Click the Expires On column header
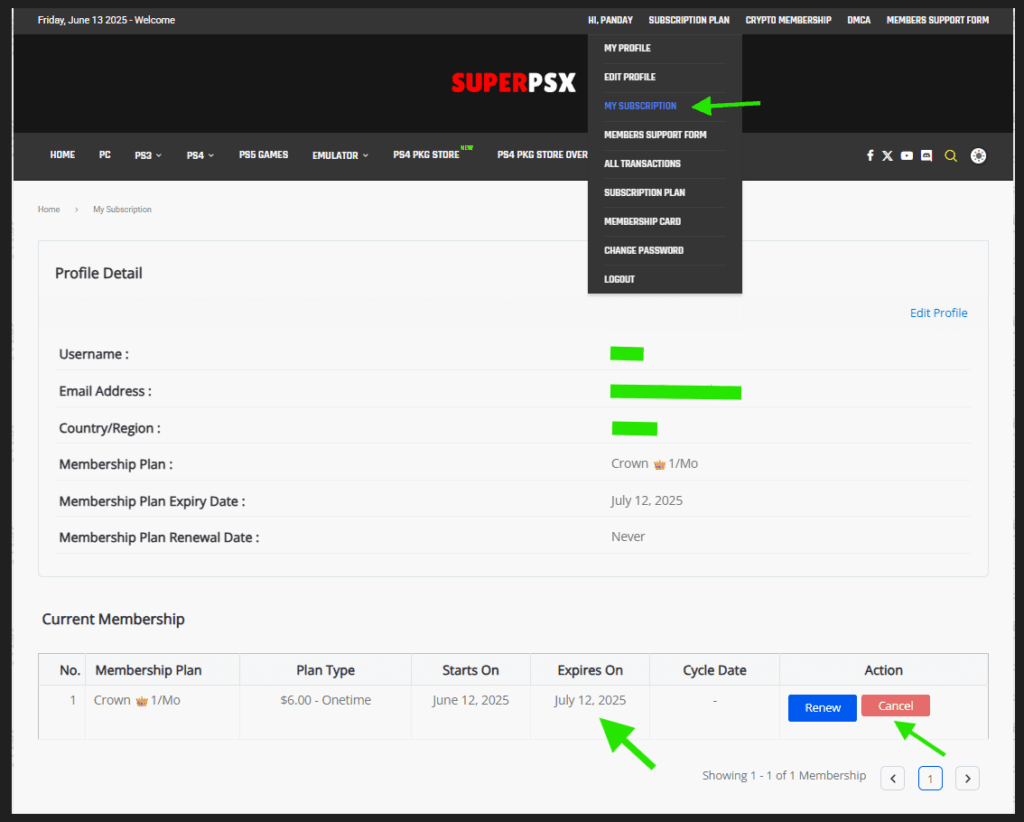This screenshot has width=1024, height=822. 590,671
